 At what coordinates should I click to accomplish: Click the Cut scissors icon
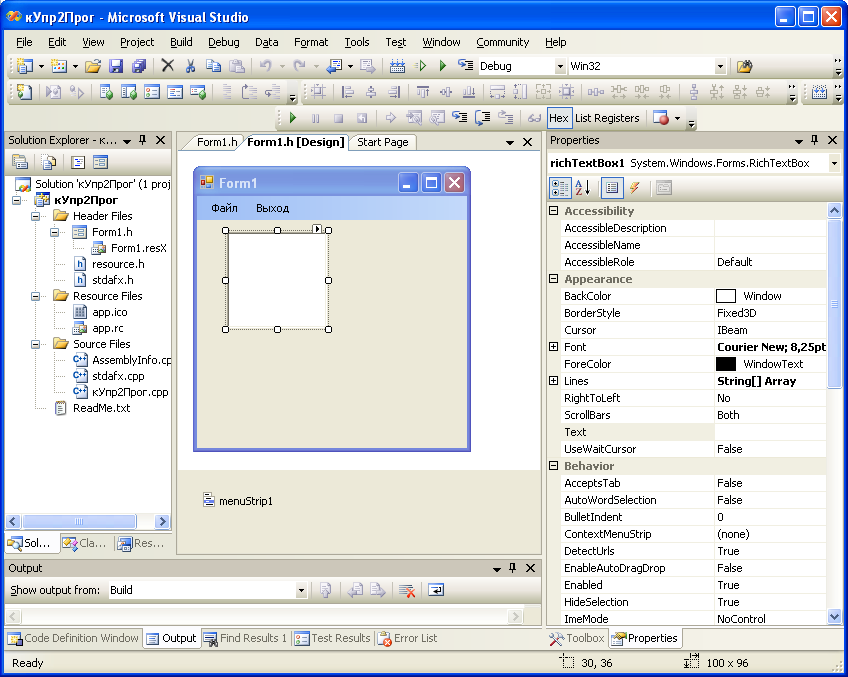[x=190, y=67]
